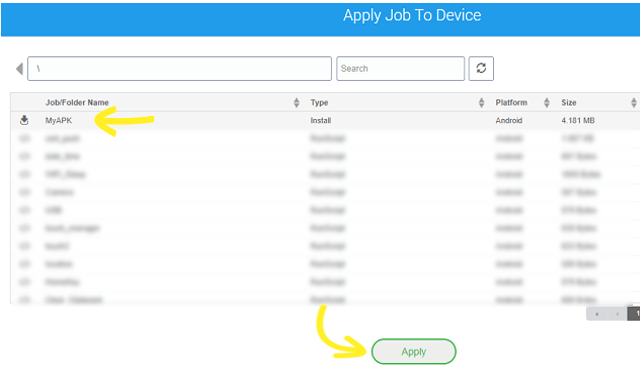
Task: Go to previous page in pagination
Action: point(617,314)
